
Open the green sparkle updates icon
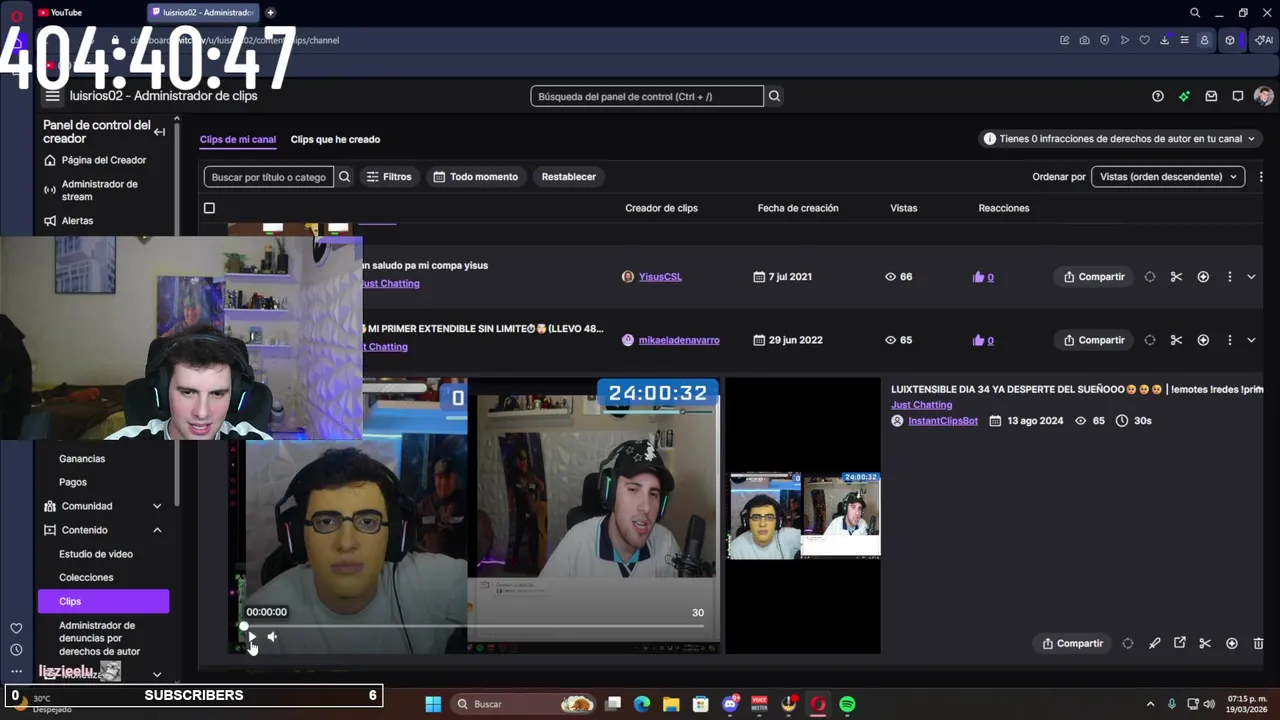pos(1184,96)
